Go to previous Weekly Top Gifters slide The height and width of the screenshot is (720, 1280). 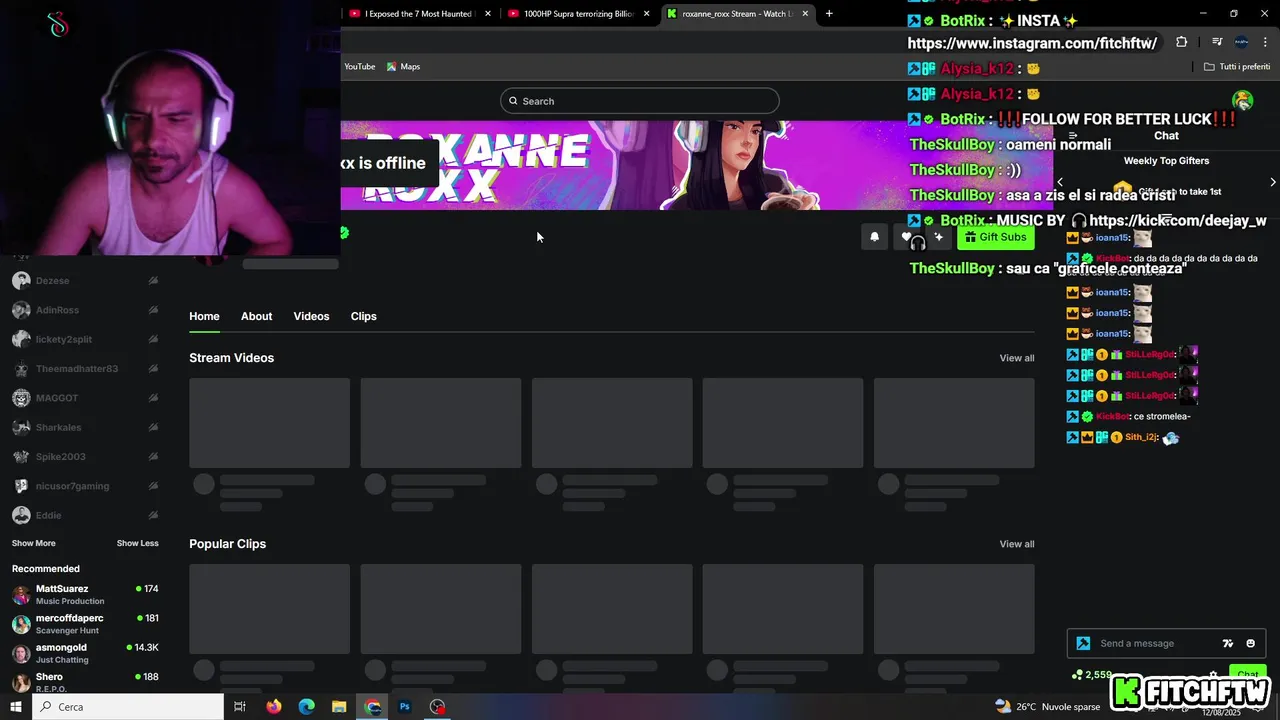point(1060,182)
